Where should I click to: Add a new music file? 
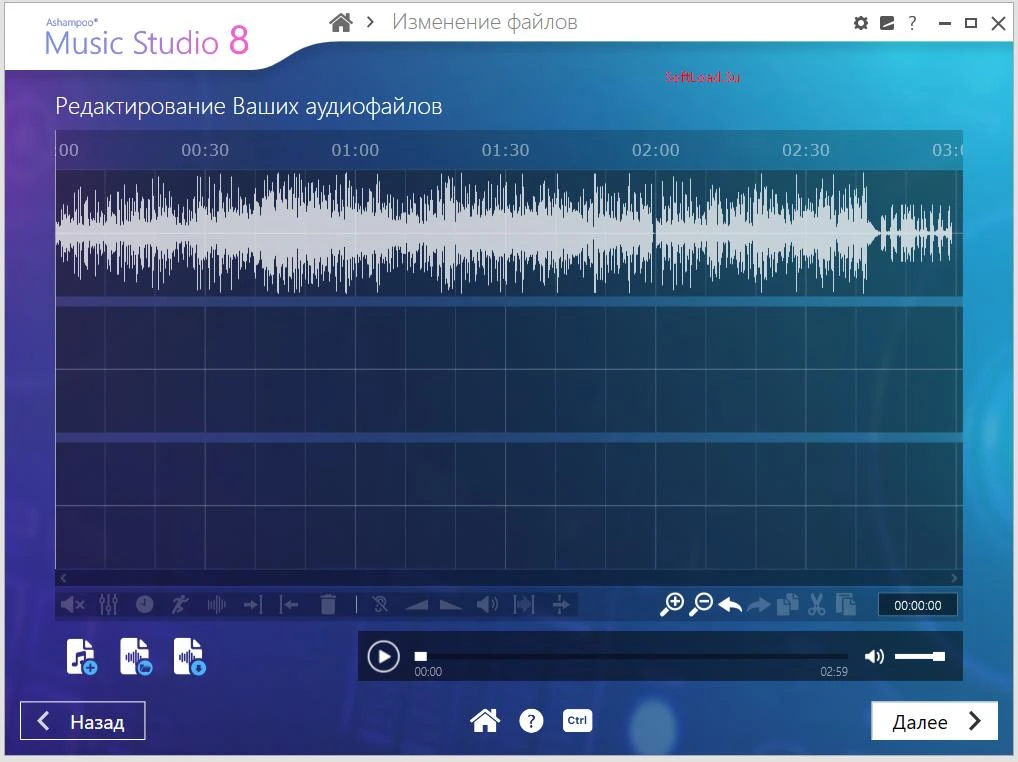tap(82, 657)
